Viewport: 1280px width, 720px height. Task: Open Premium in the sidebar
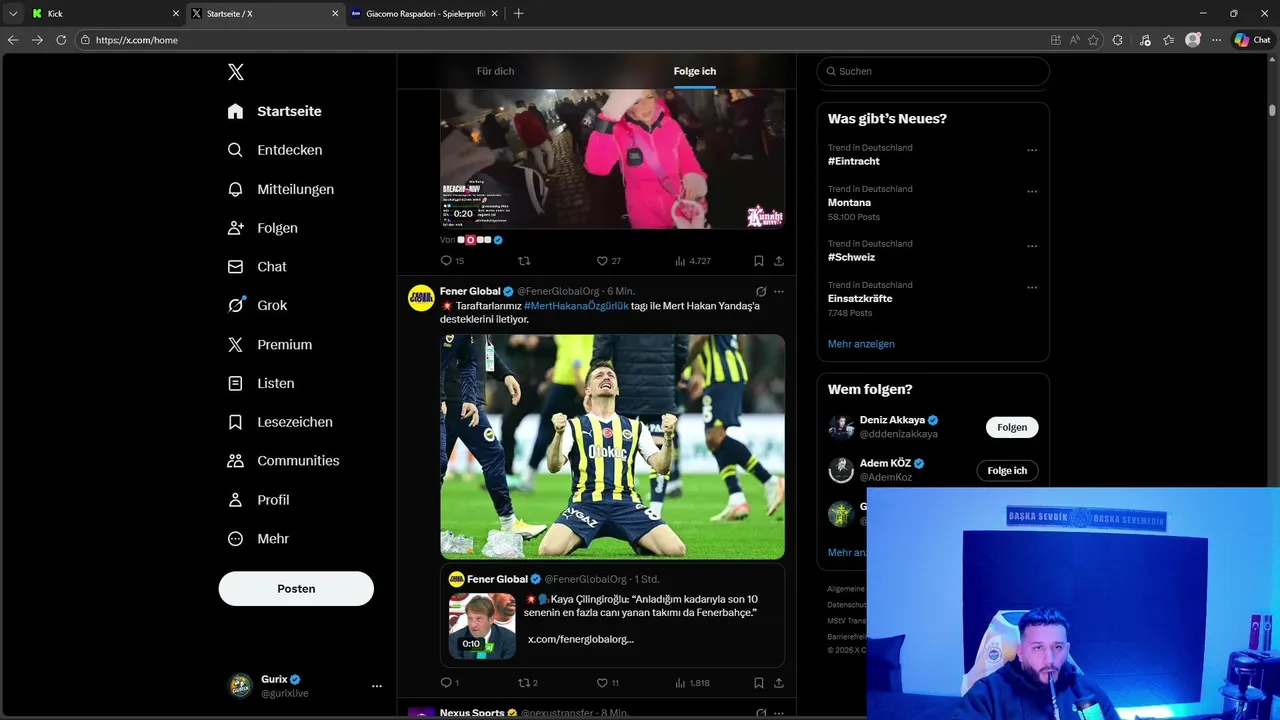coord(270,344)
